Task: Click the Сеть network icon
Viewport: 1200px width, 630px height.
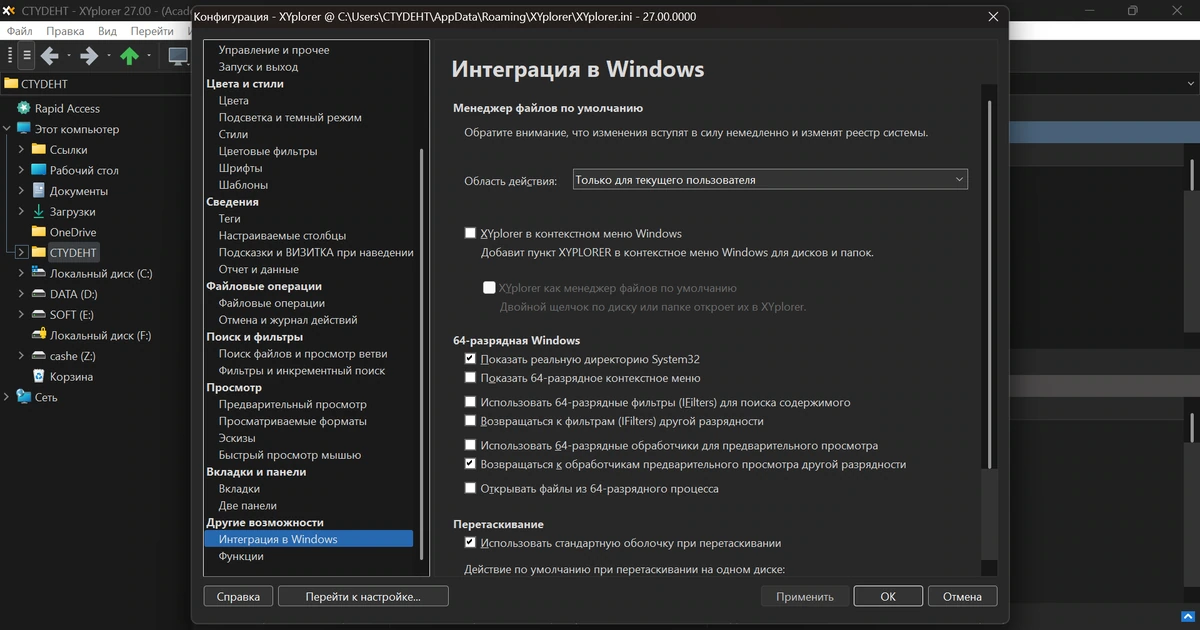Action: pyautogui.click(x=24, y=397)
